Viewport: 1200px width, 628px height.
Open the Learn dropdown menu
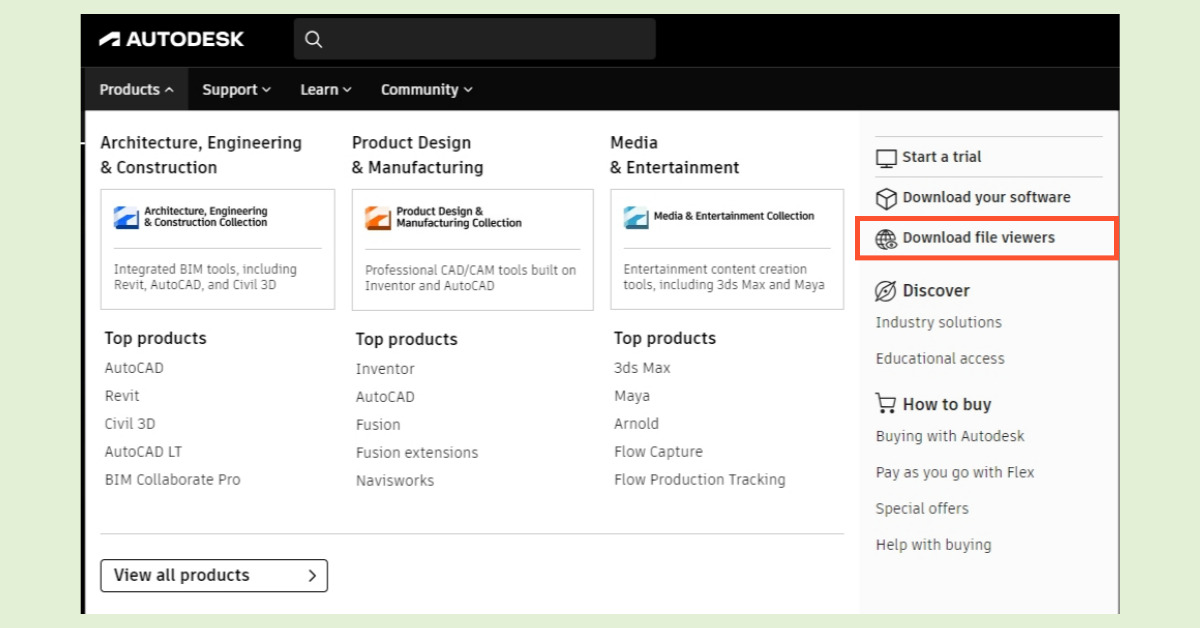coord(326,90)
